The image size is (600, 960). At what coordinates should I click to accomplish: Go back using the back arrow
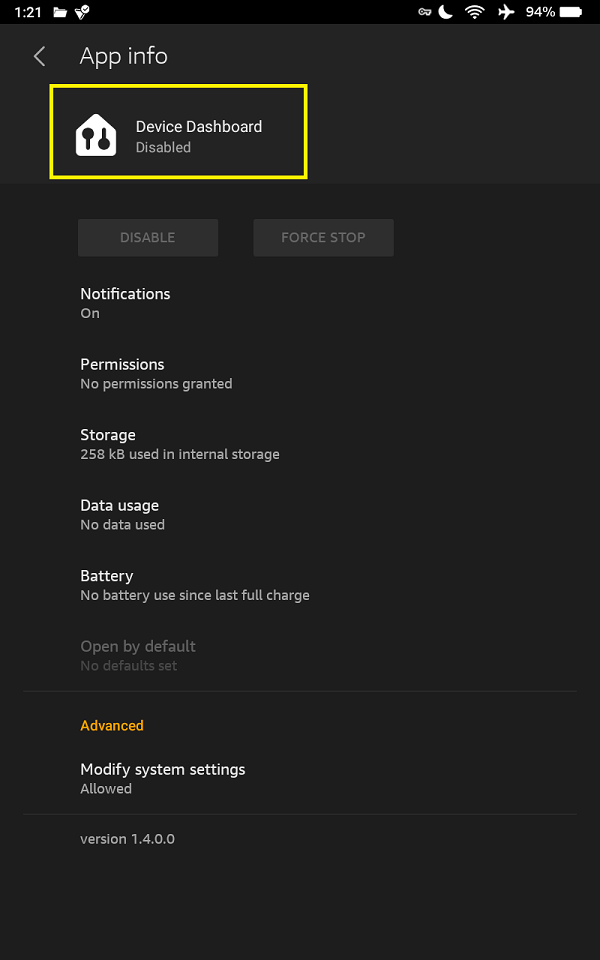coord(38,56)
